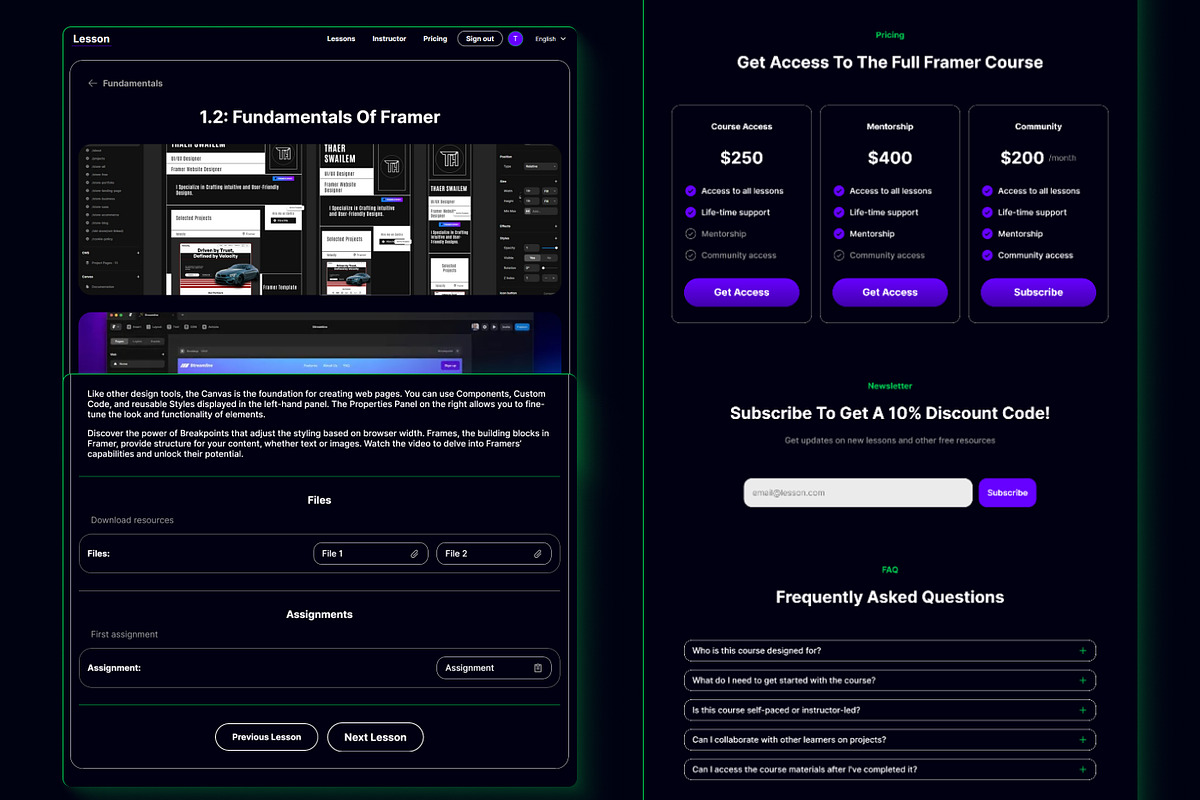The image size is (1200, 800).
Task: Download File 1
Action: 370,553
